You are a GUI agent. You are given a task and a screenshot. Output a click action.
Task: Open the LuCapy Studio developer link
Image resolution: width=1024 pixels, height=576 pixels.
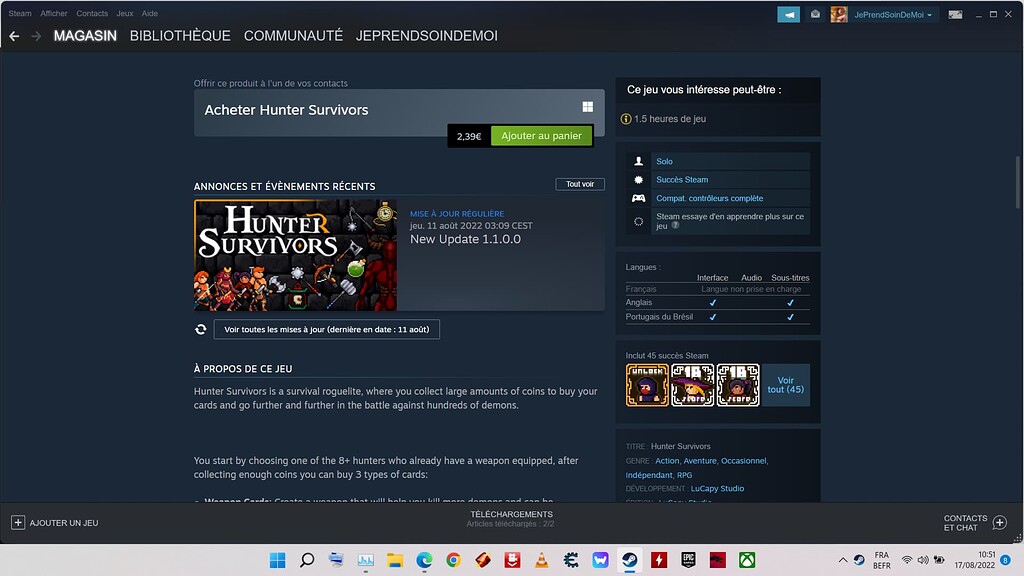(717, 488)
